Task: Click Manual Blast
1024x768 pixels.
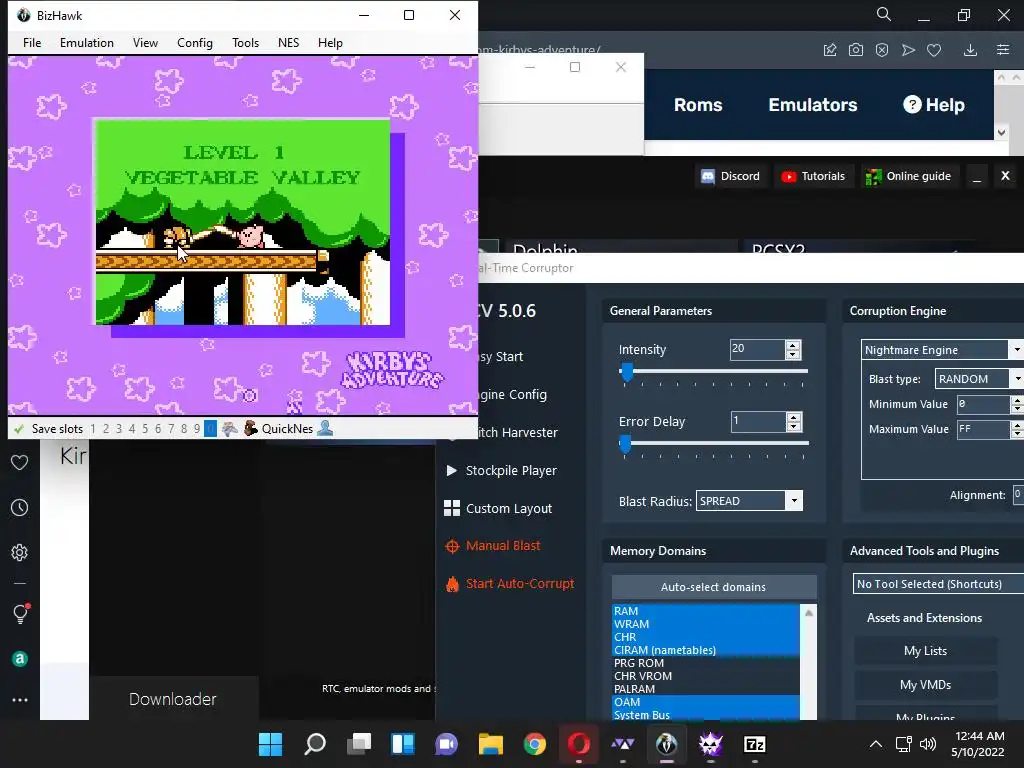Action: 492,546
